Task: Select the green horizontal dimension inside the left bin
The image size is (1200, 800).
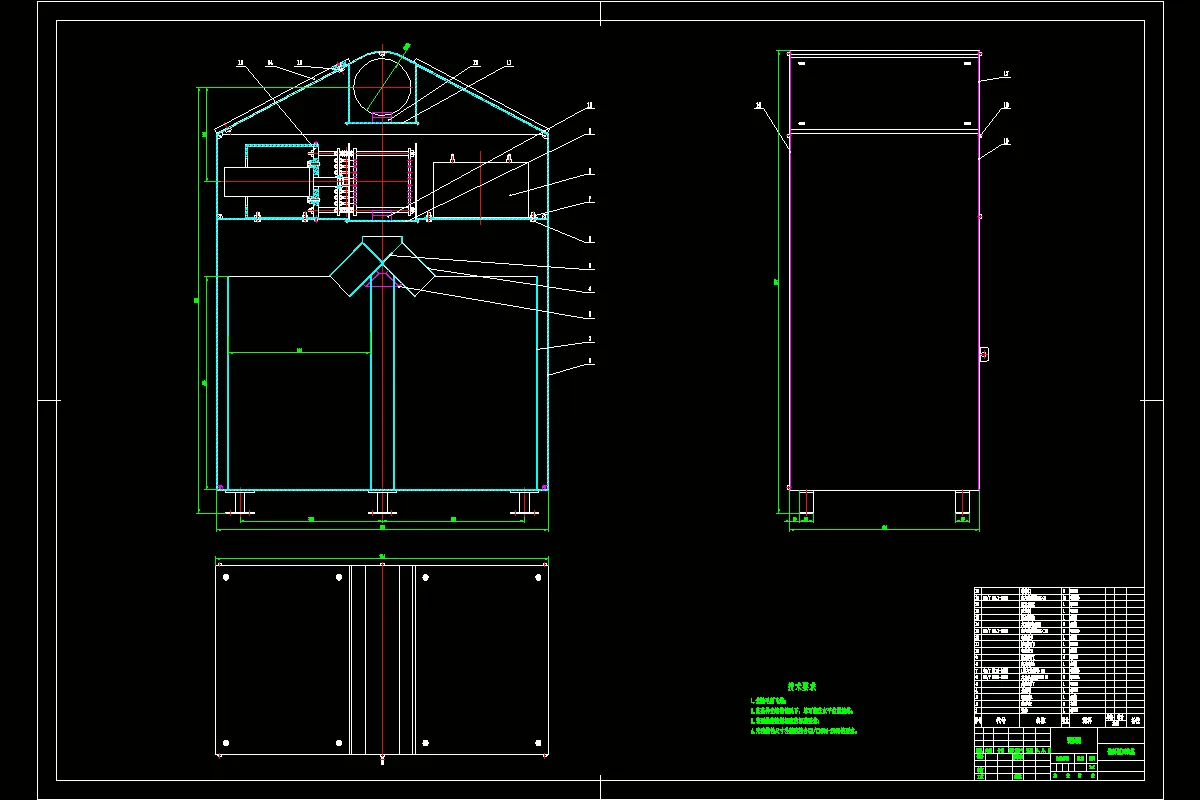Action: click(299, 351)
